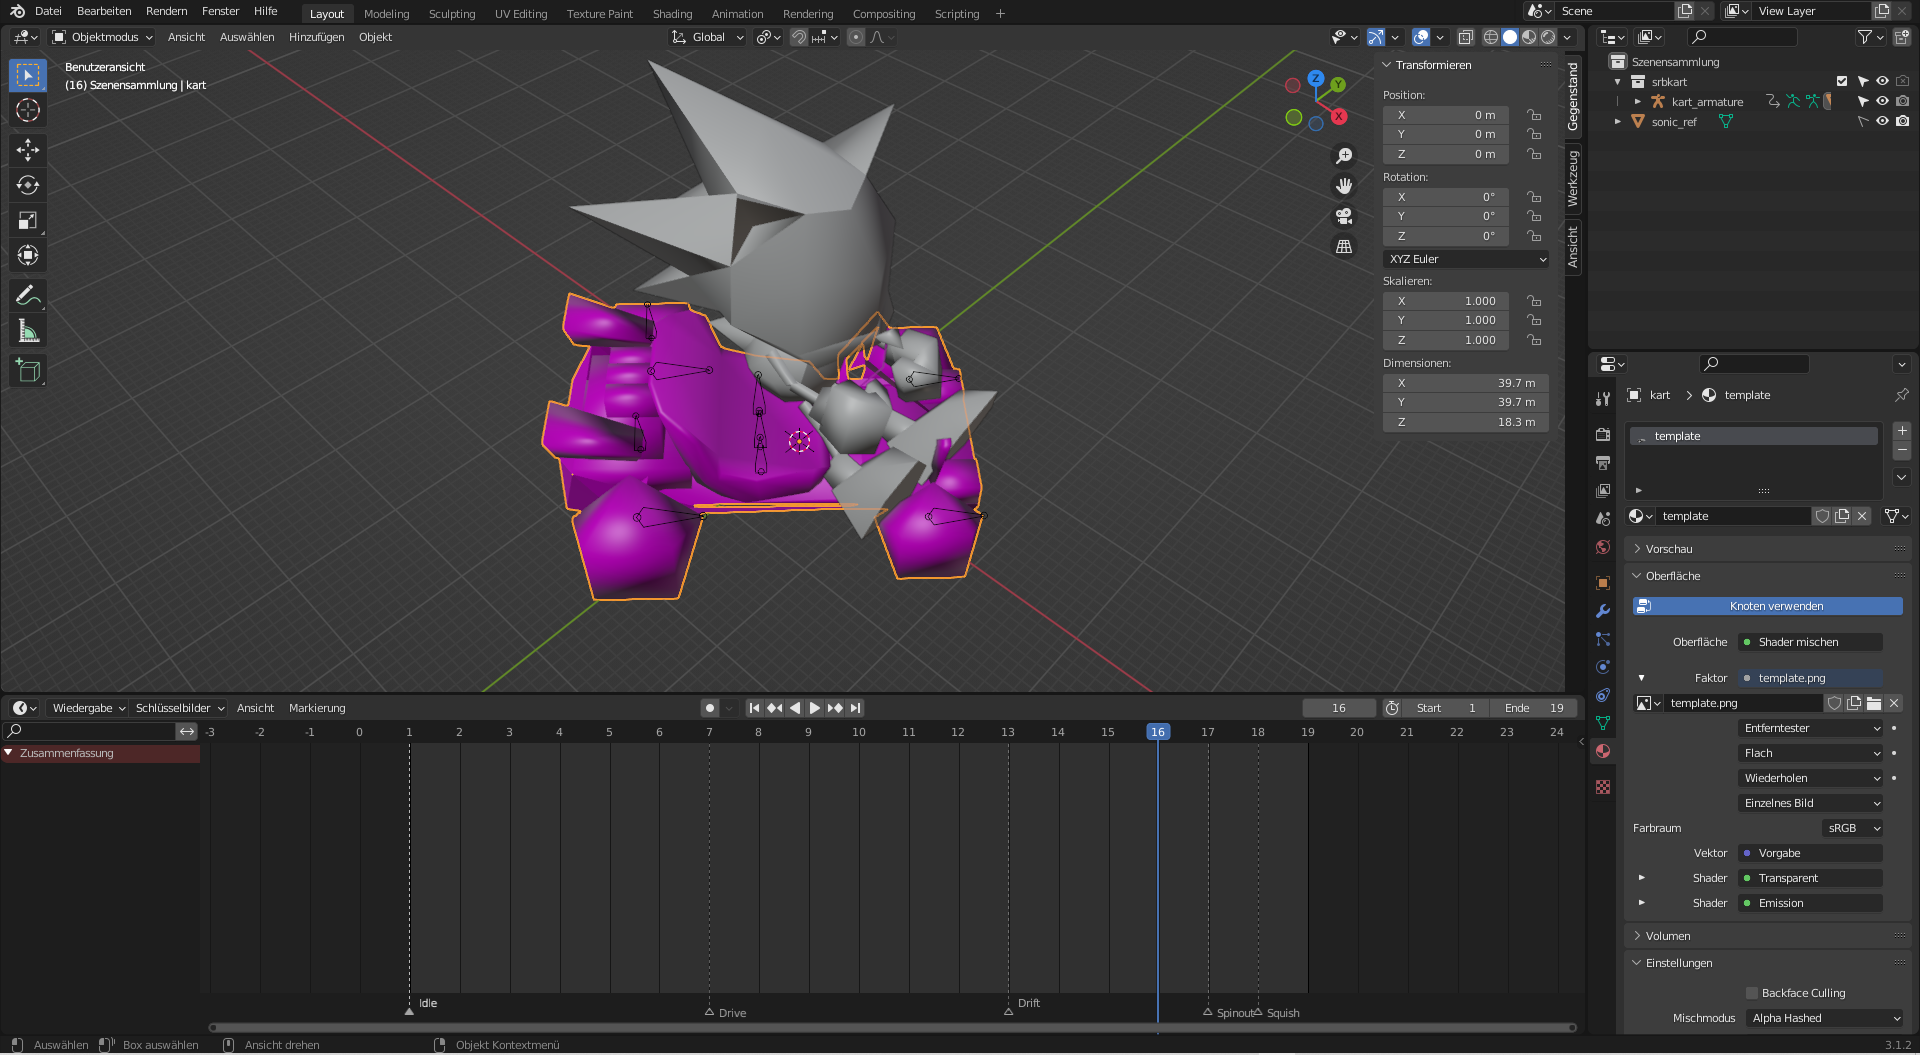This screenshot has width=1920, height=1055.
Task: Open the Rendern menu
Action: pyautogui.click(x=167, y=11)
